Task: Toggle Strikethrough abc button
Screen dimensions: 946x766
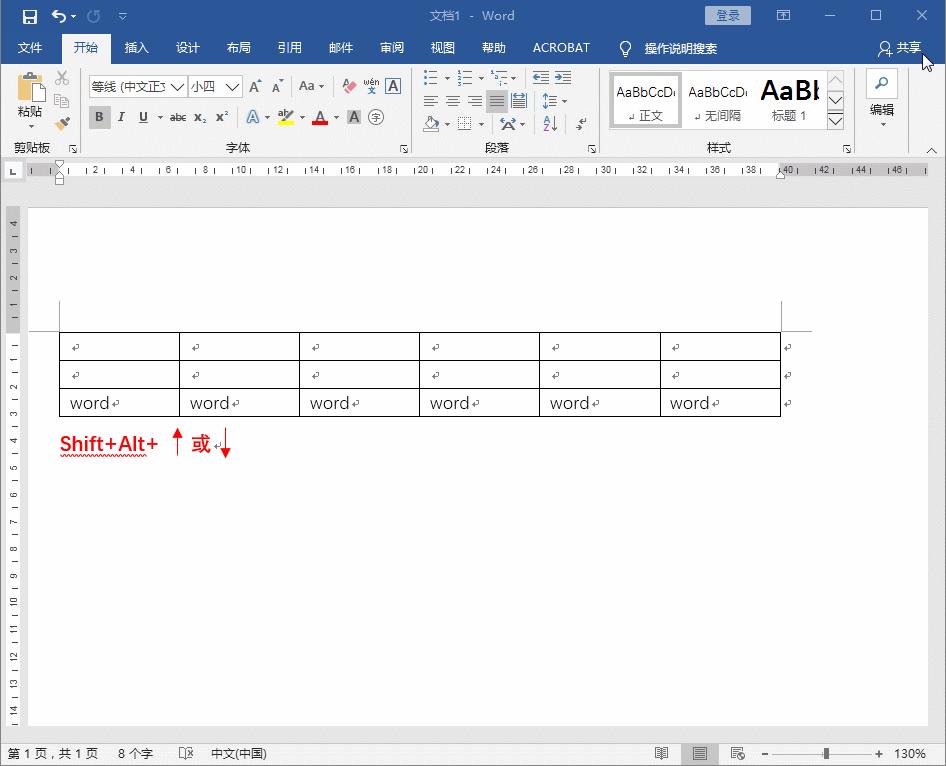Action: [177, 117]
